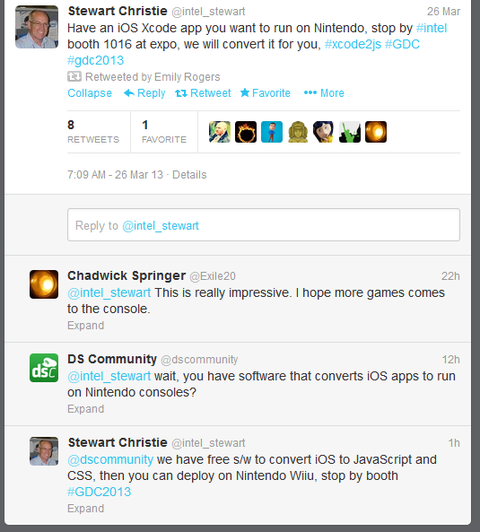The height and width of the screenshot is (532, 480).
Task: Click the green DS Community logo
Action: pyautogui.click(x=44, y=368)
